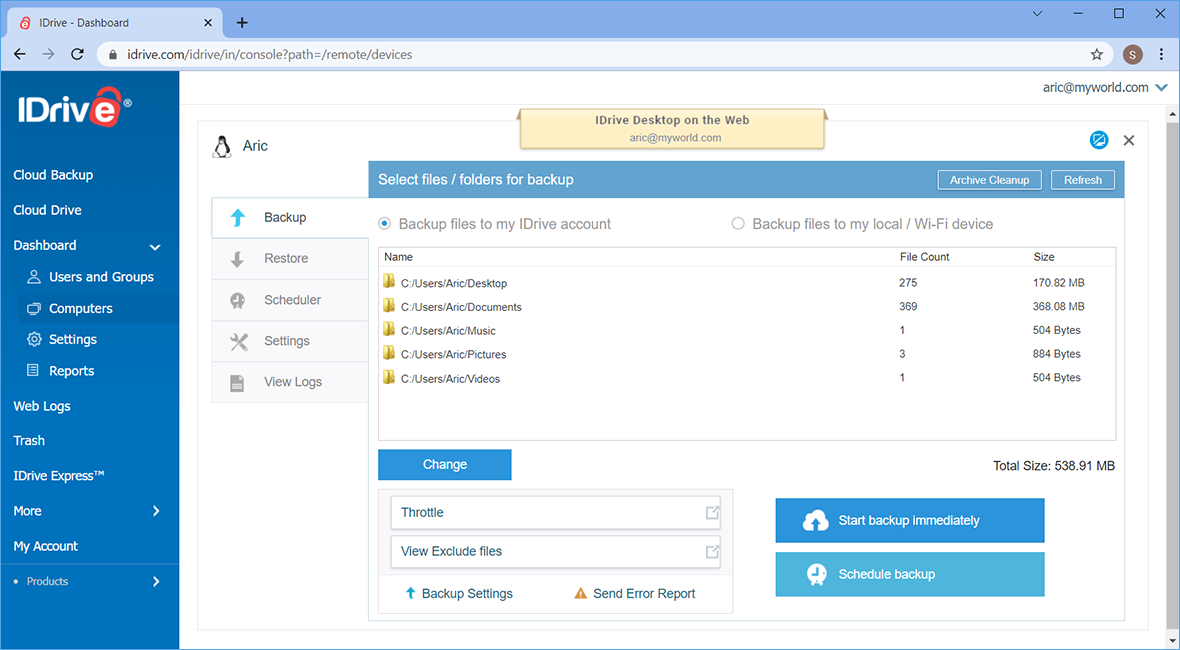1180x650 pixels.
Task: Expand the Products submenu arrow
Action: [157, 582]
